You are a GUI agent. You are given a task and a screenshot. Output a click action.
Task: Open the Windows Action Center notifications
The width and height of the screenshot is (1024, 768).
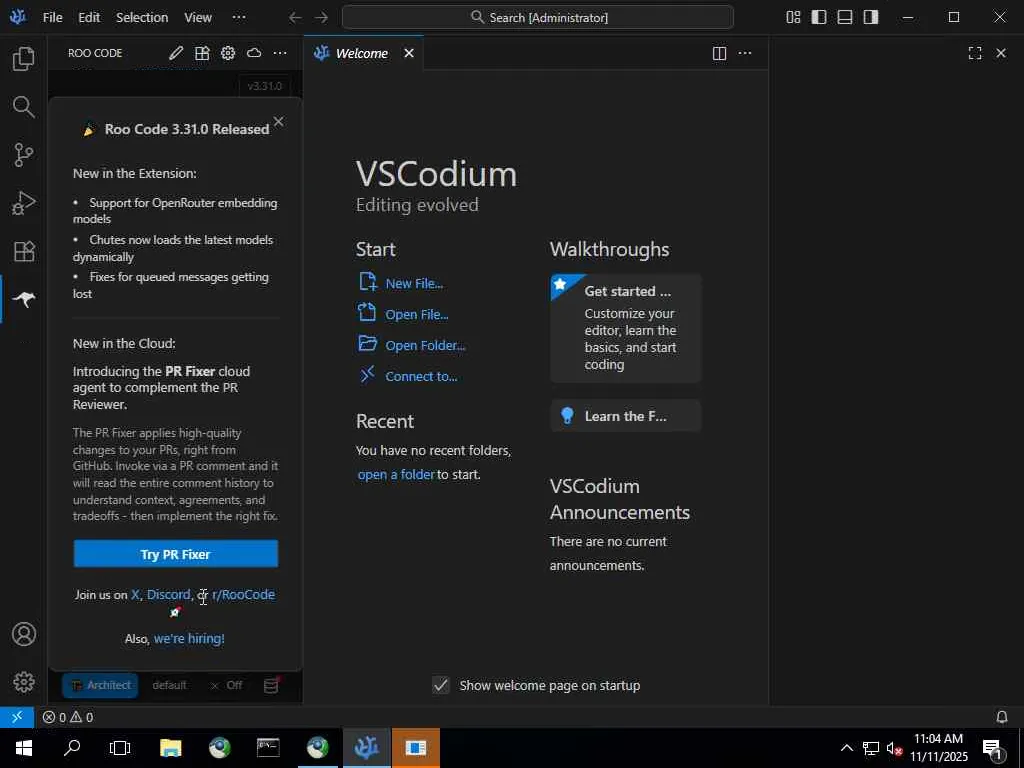pyautogui.click(x=994, y=748)
